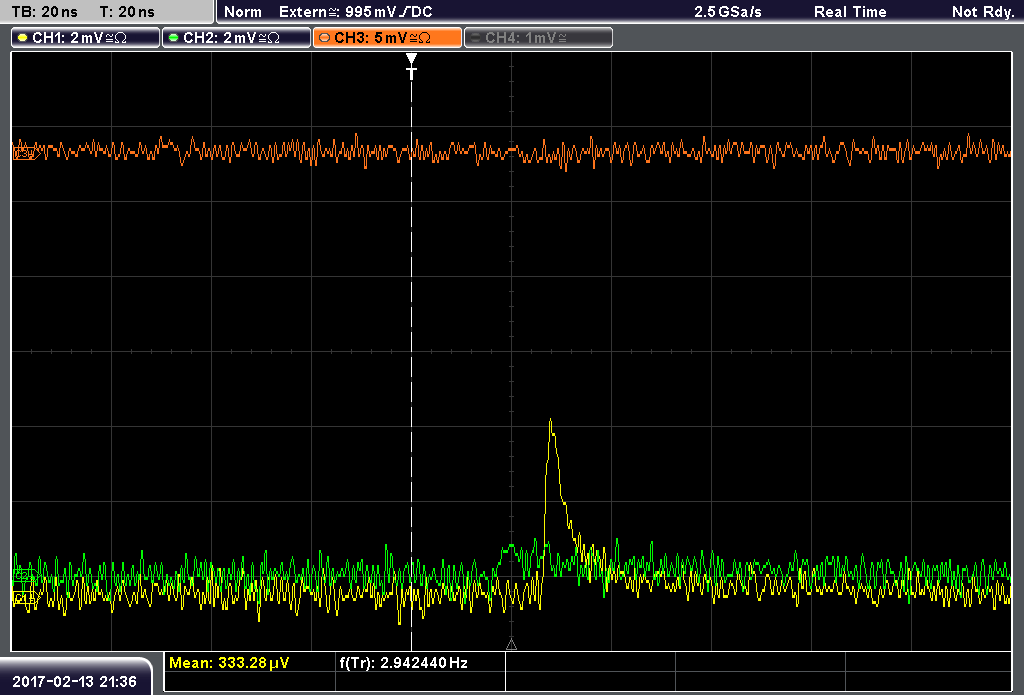This screenshot has width=1024, height=695.
Task: Click the 2.5 GSa/s sample rate readout
Action: (x=728, y=12)
